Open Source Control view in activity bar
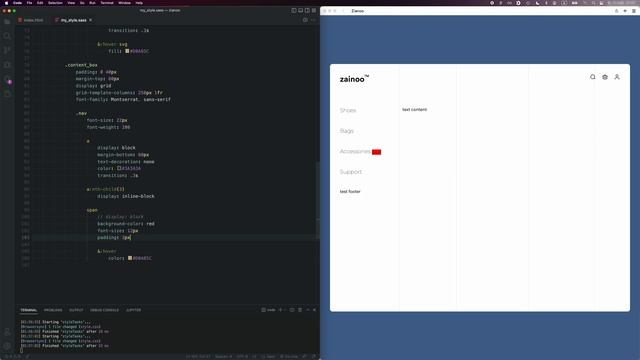The width and height of the screenshot is (640, 360). [7, 50]
